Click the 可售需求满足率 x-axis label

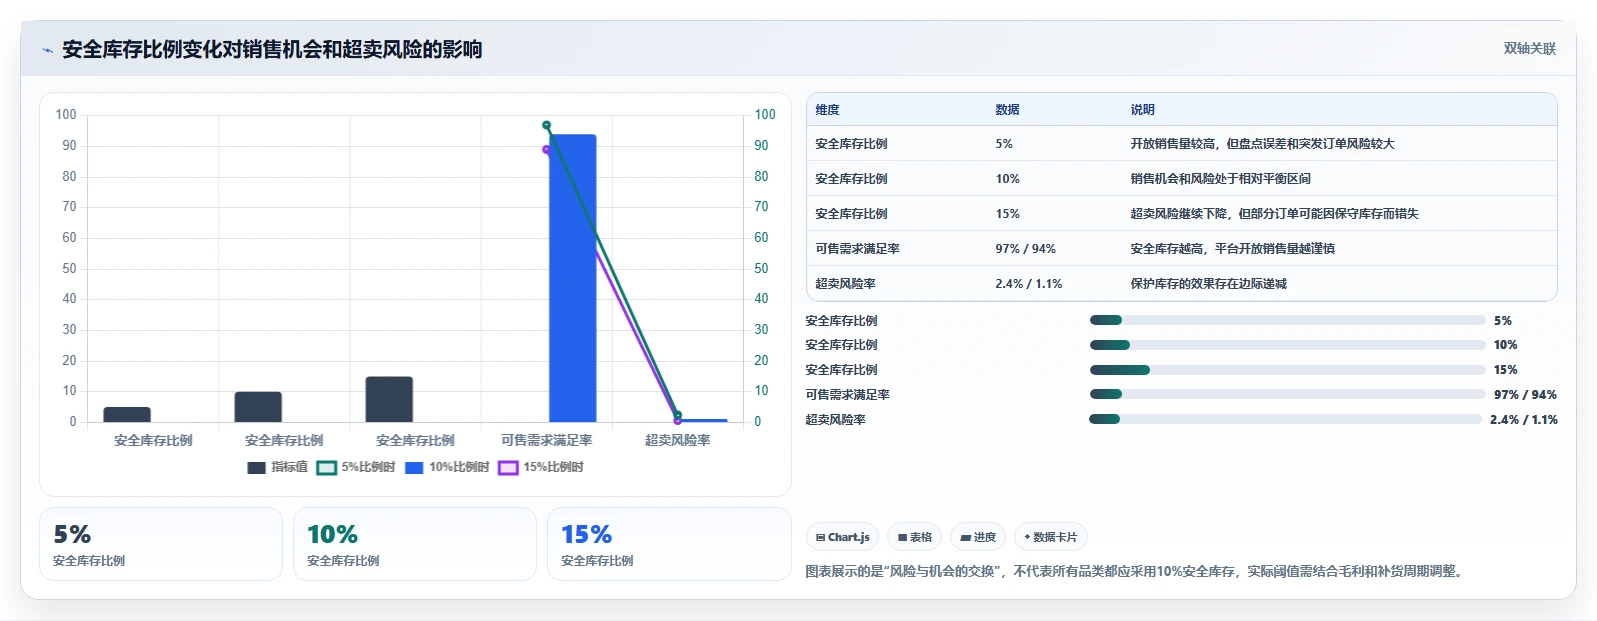(x=547, y=440)
